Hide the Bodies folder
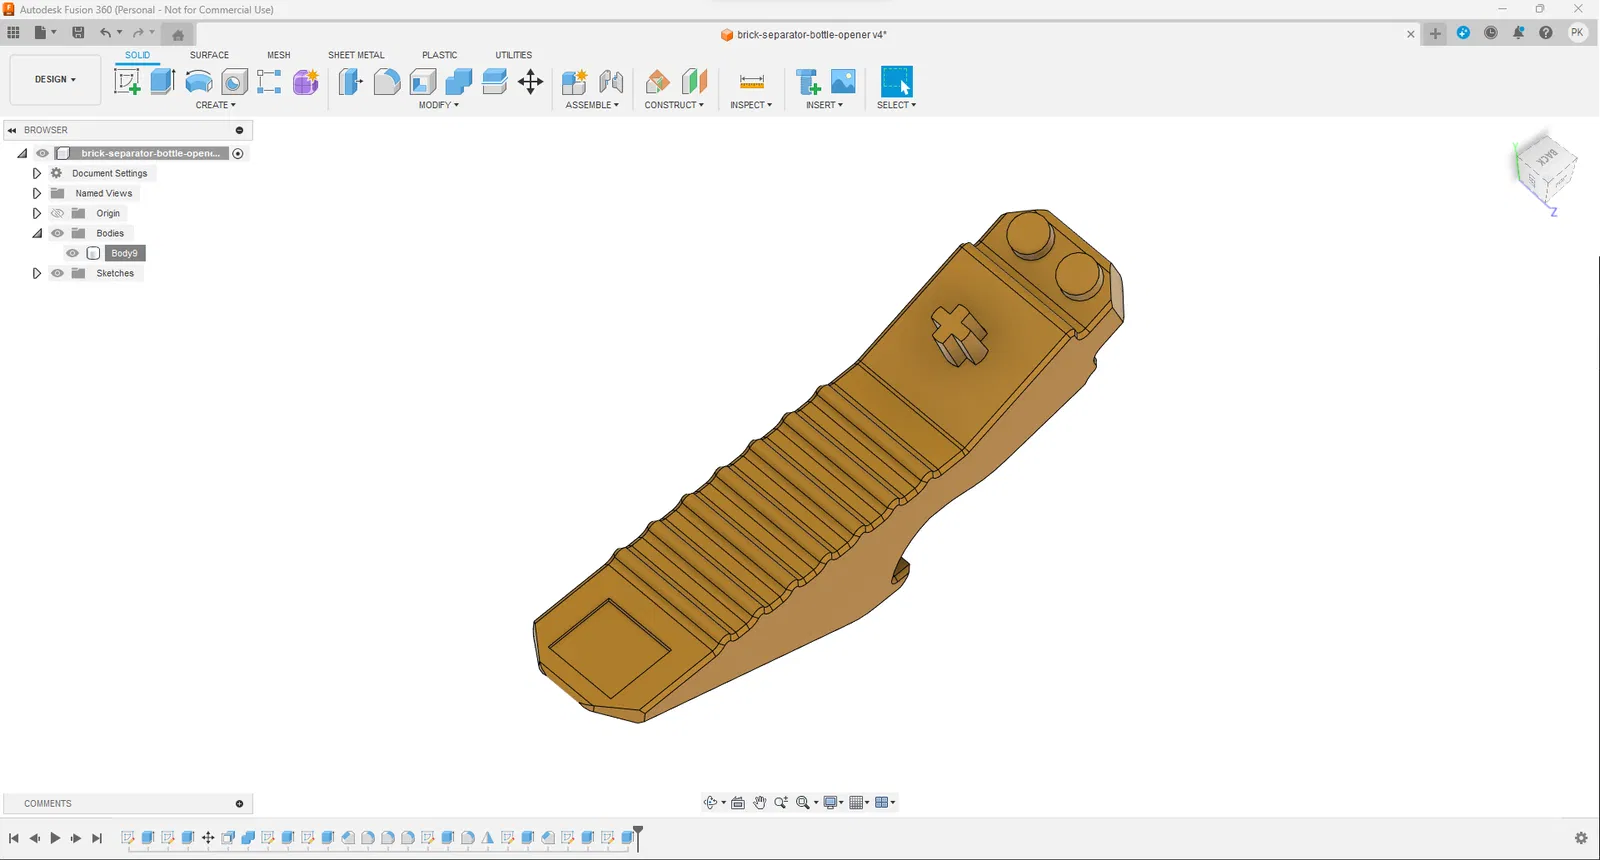This screenshot has height=860, width=1600. point(57,233)
